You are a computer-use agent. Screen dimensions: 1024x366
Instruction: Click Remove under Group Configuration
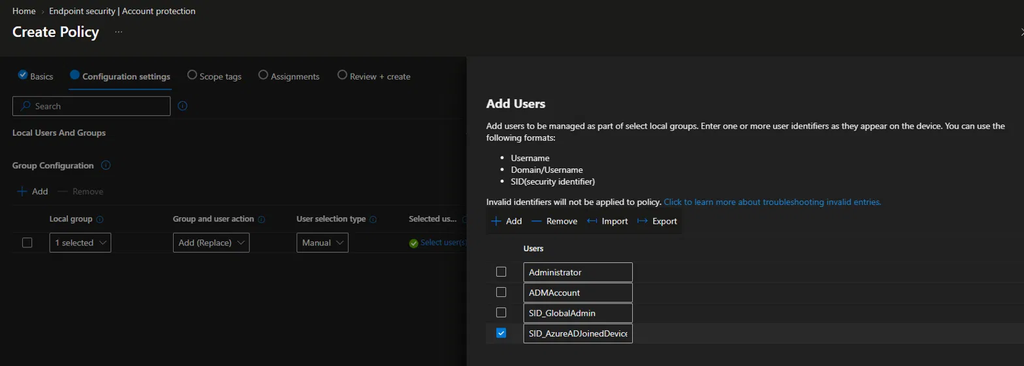[80, 191]
